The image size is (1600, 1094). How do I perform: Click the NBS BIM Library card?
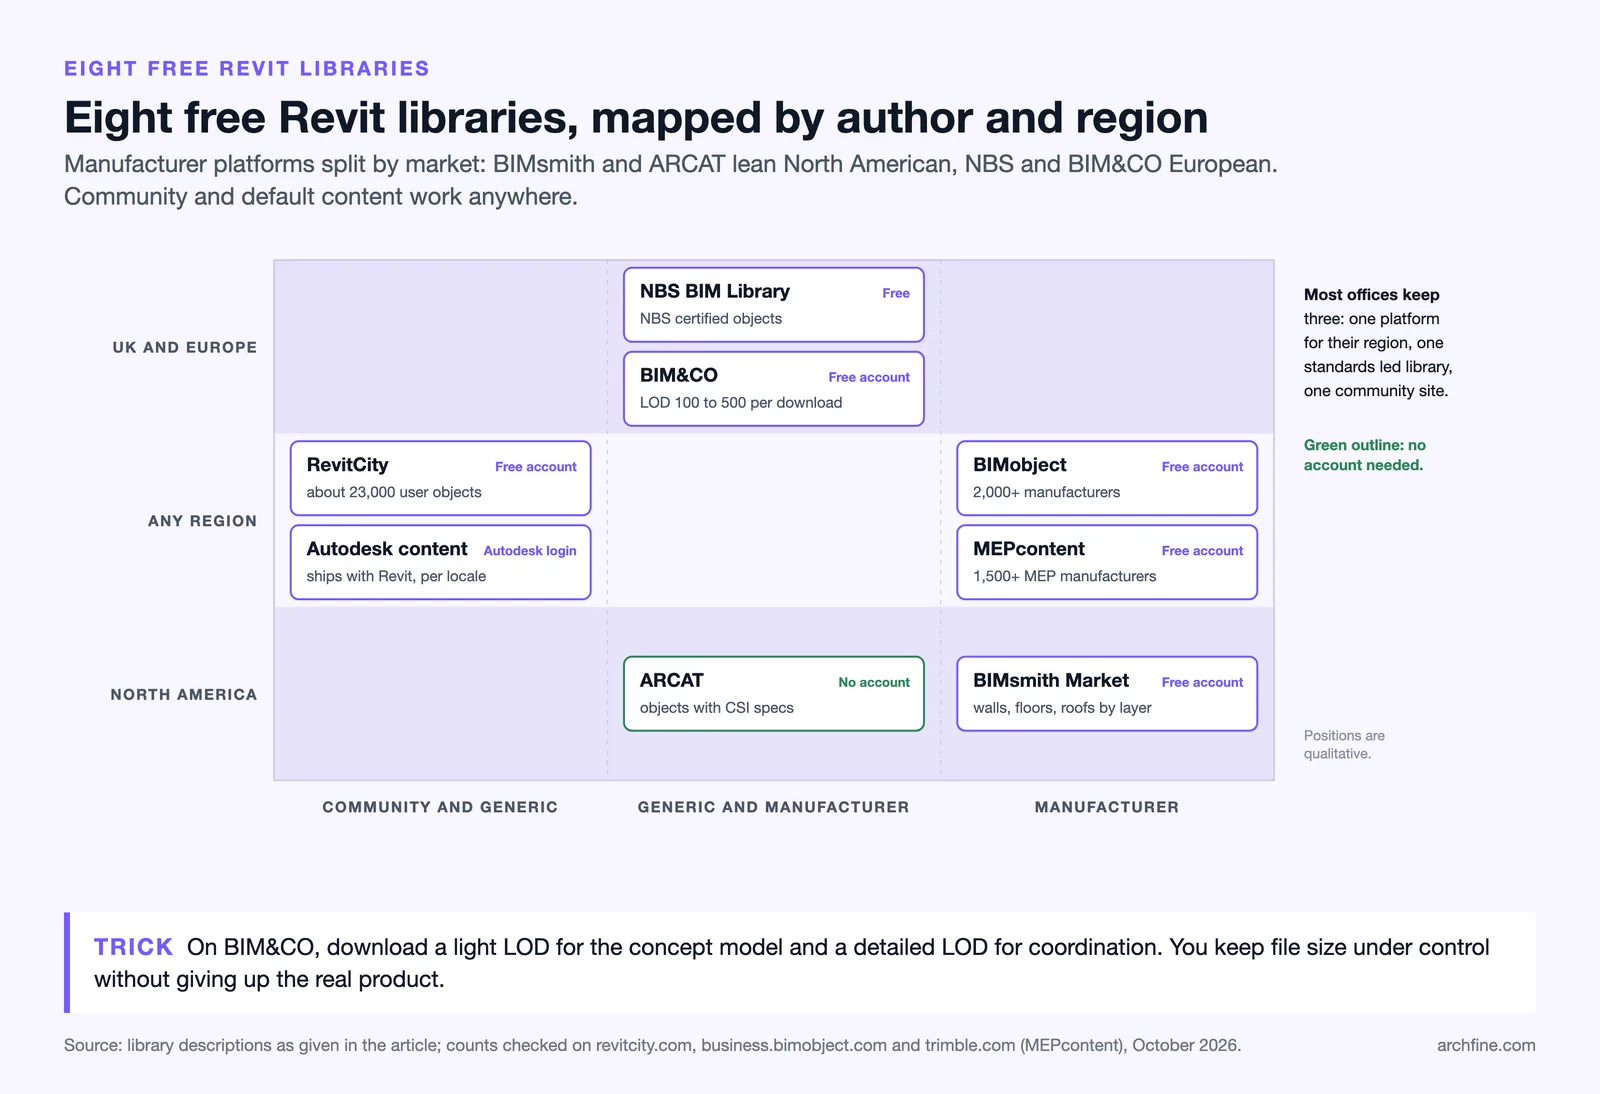(x=773, y=304)
